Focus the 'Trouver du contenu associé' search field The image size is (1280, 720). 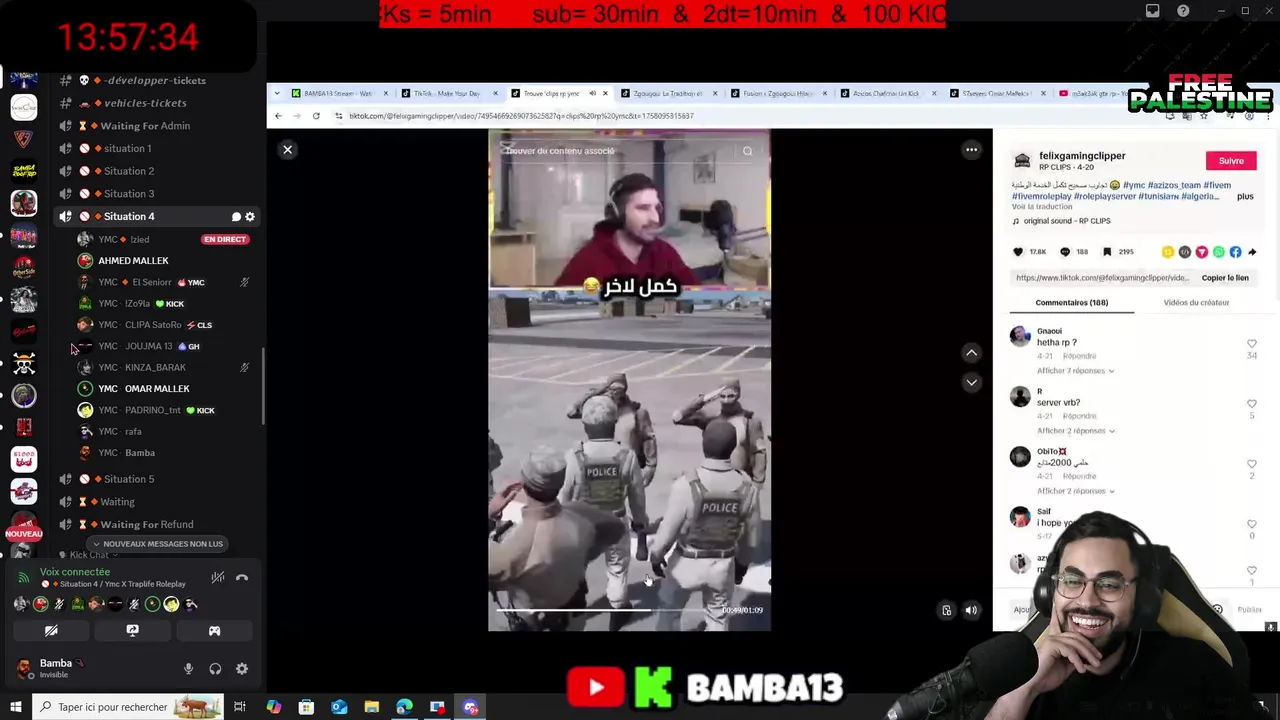[620, 151]
